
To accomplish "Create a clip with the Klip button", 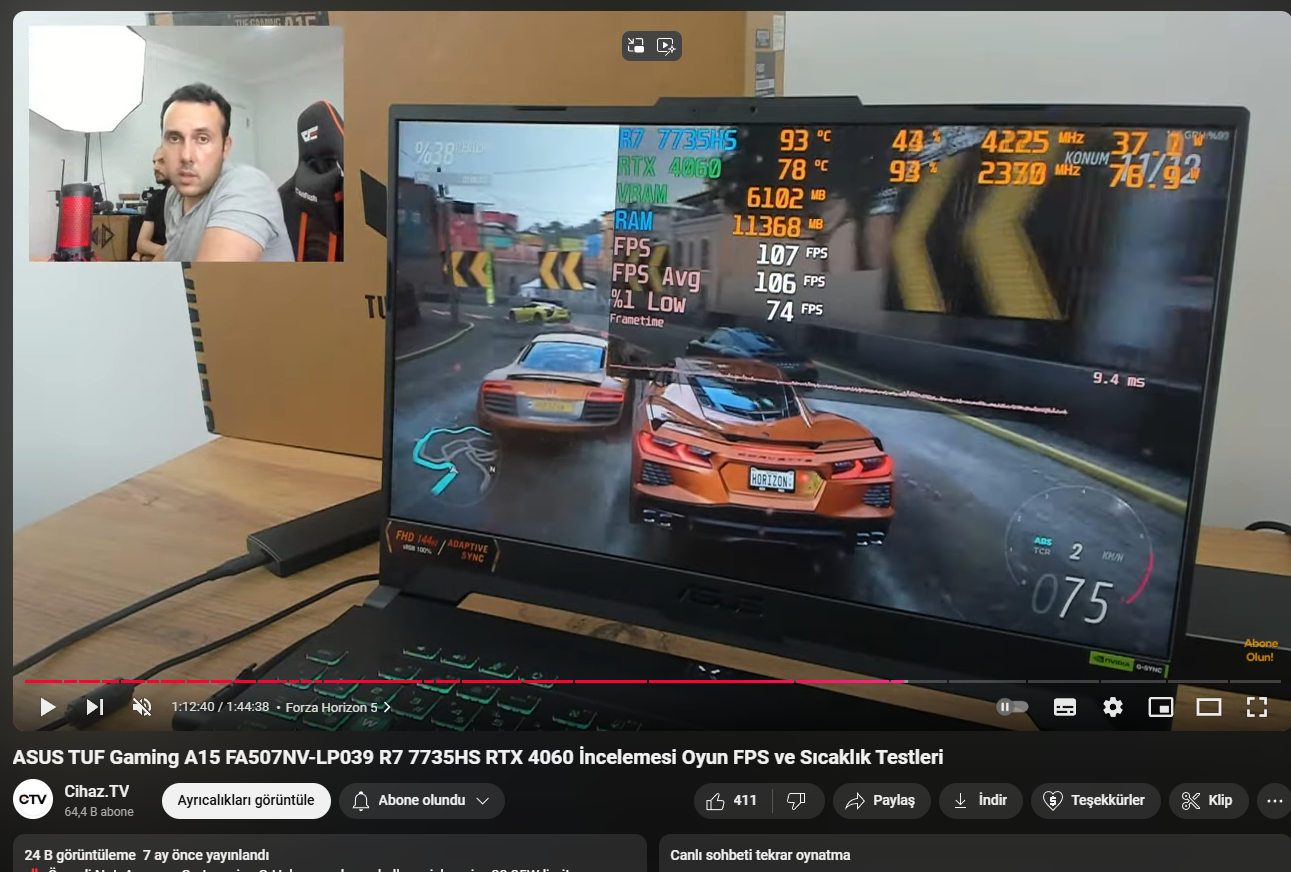I will coord(1207,801).
